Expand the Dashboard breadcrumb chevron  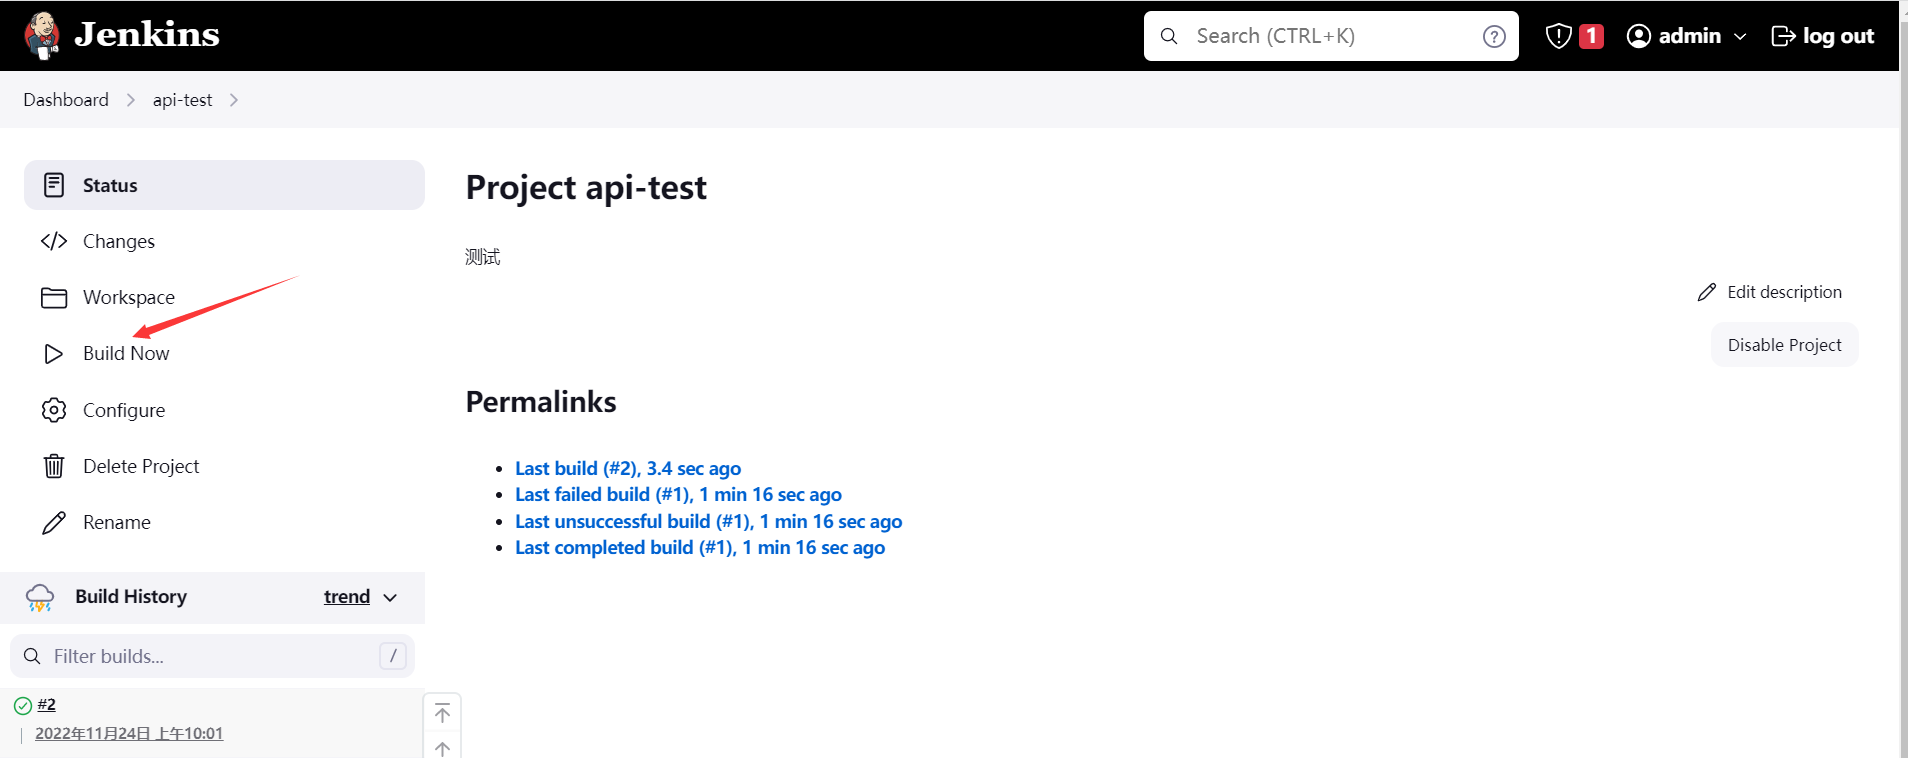pyautogui.click(x=130, y=100)
